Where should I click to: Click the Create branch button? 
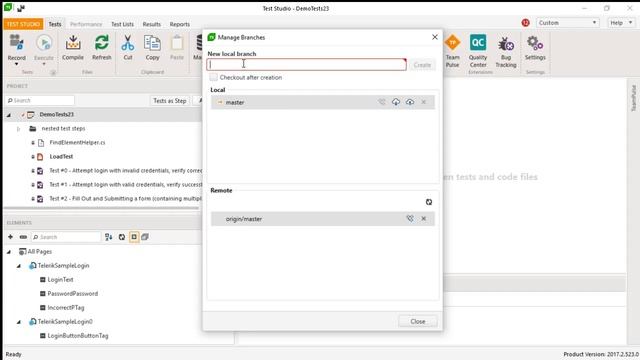coord(422,64)
